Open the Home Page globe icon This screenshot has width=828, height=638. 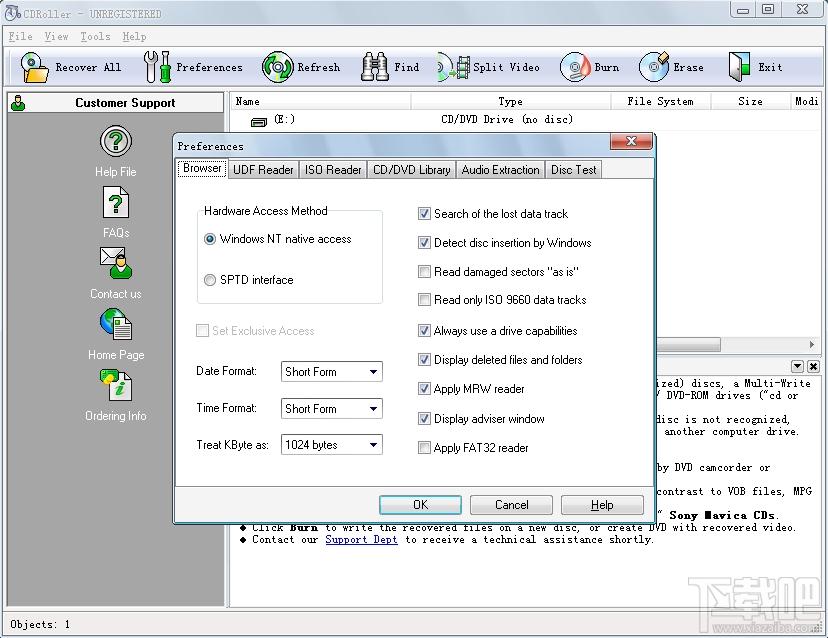point(116,324)
